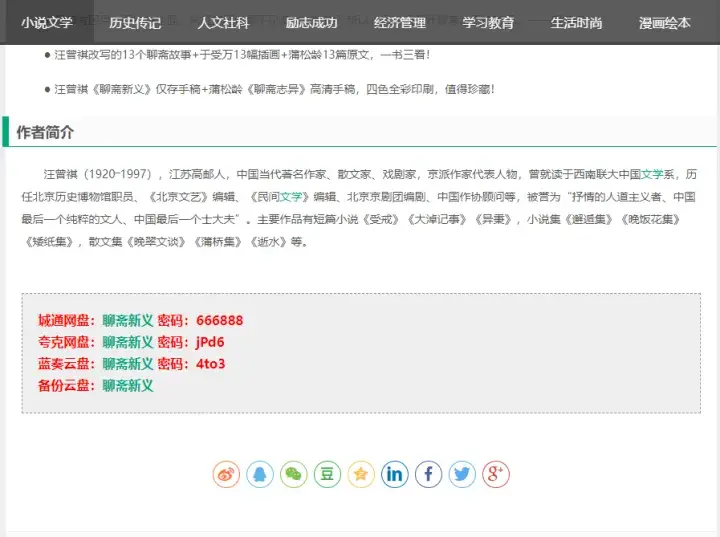Click password text 666888
This screenshot has width=720, height=537.
coord(219,320)
